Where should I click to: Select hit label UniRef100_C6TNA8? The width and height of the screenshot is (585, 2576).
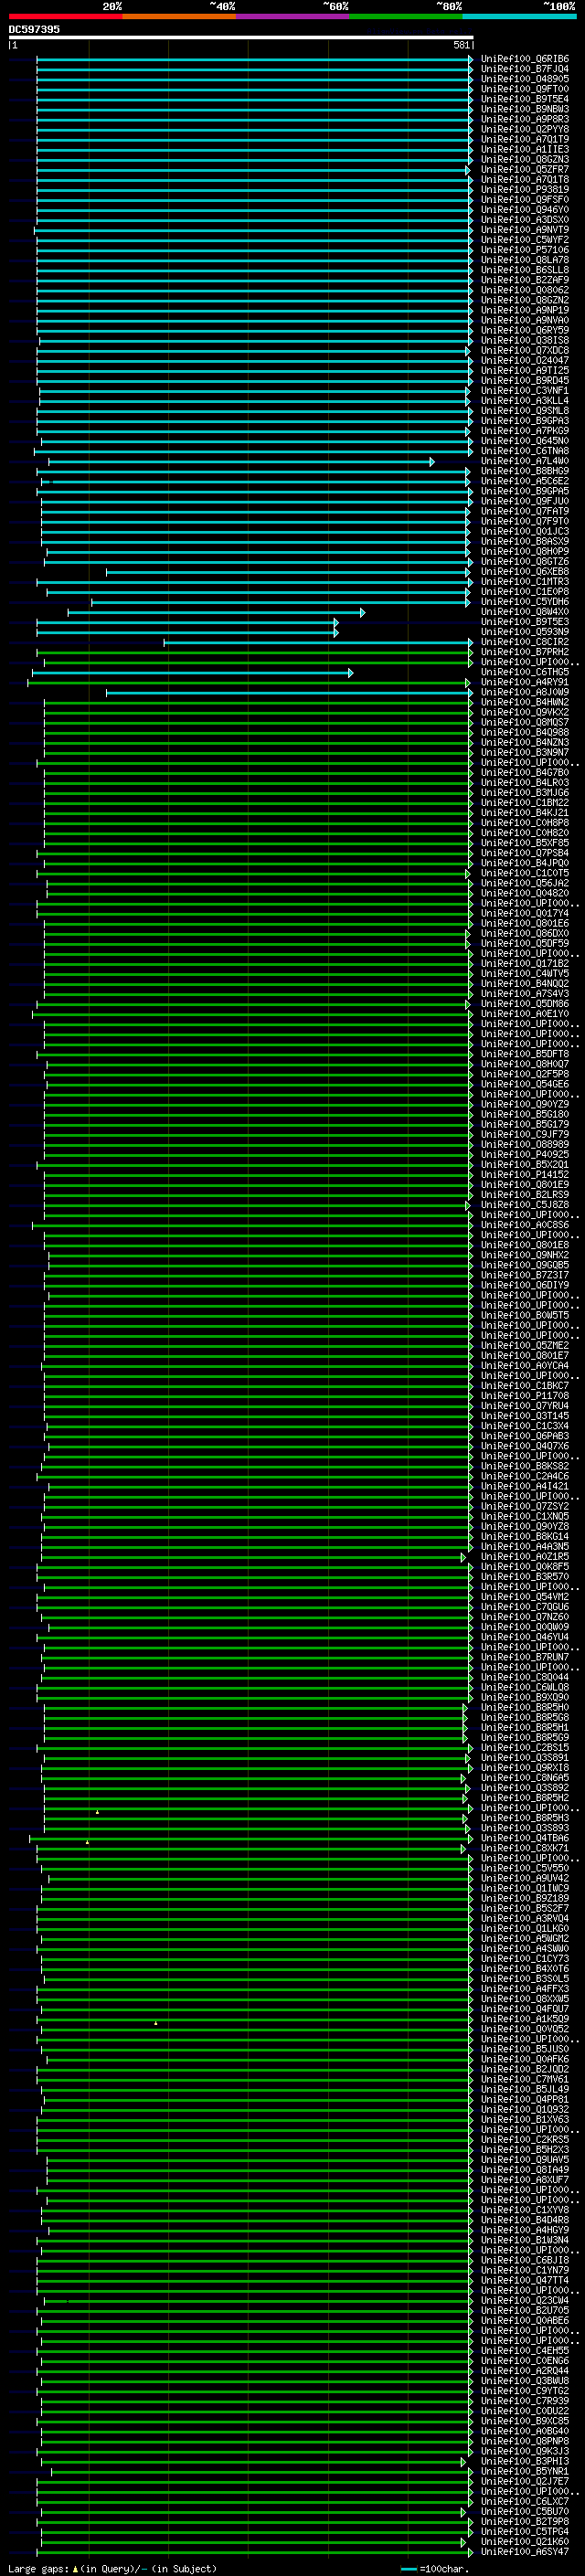(x=525, y=451)
